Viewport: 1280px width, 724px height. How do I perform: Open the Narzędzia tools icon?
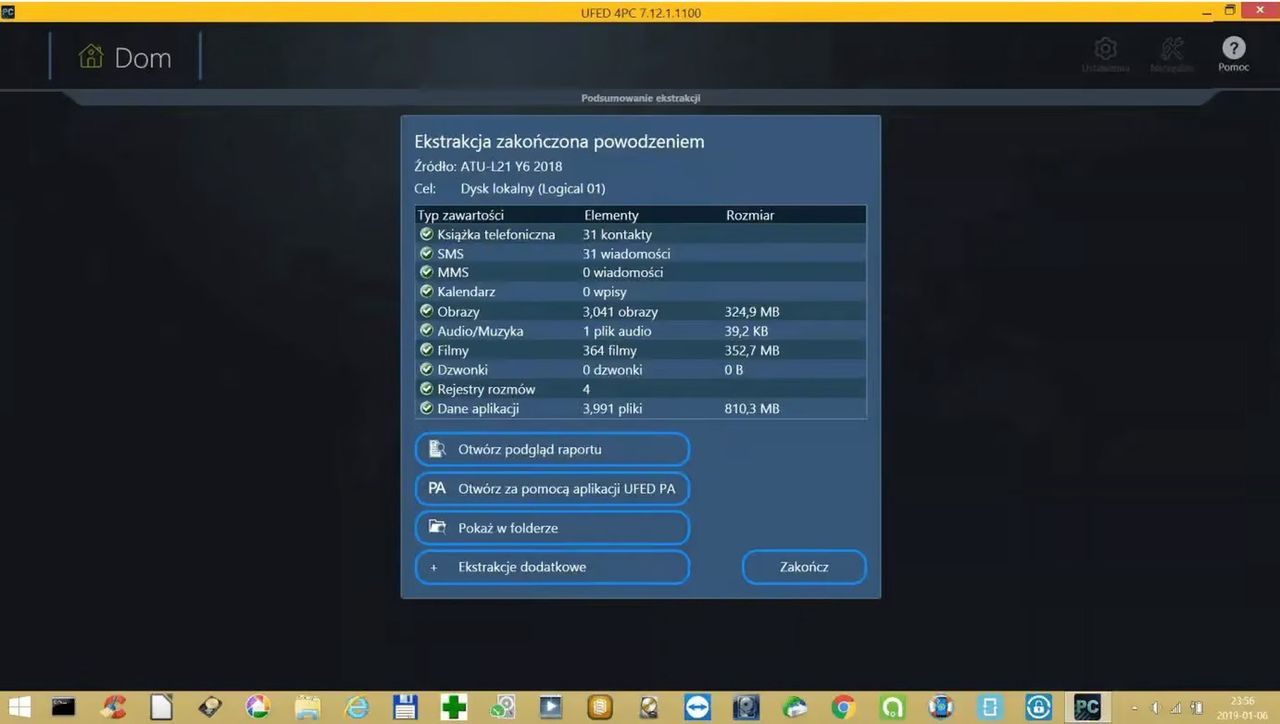[x=1170, y=55]
